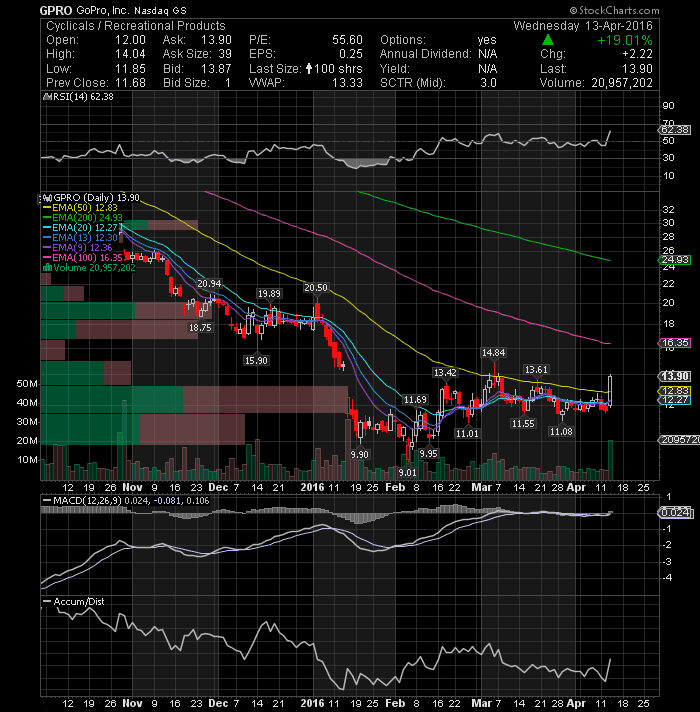Click the Open value 12.00
700x712 pixels.
pos(130,40)
